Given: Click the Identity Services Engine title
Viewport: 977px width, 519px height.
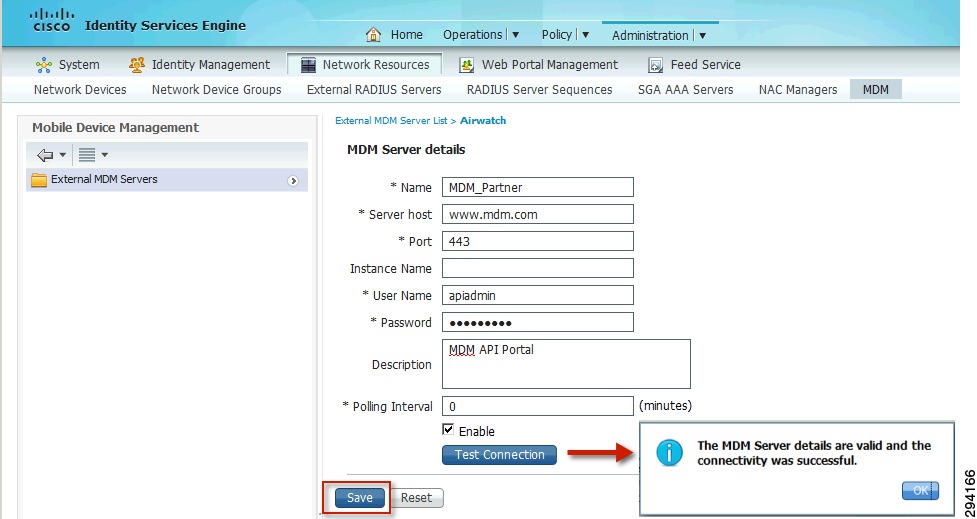Looking at the screenshot, I should click(165, 26).
